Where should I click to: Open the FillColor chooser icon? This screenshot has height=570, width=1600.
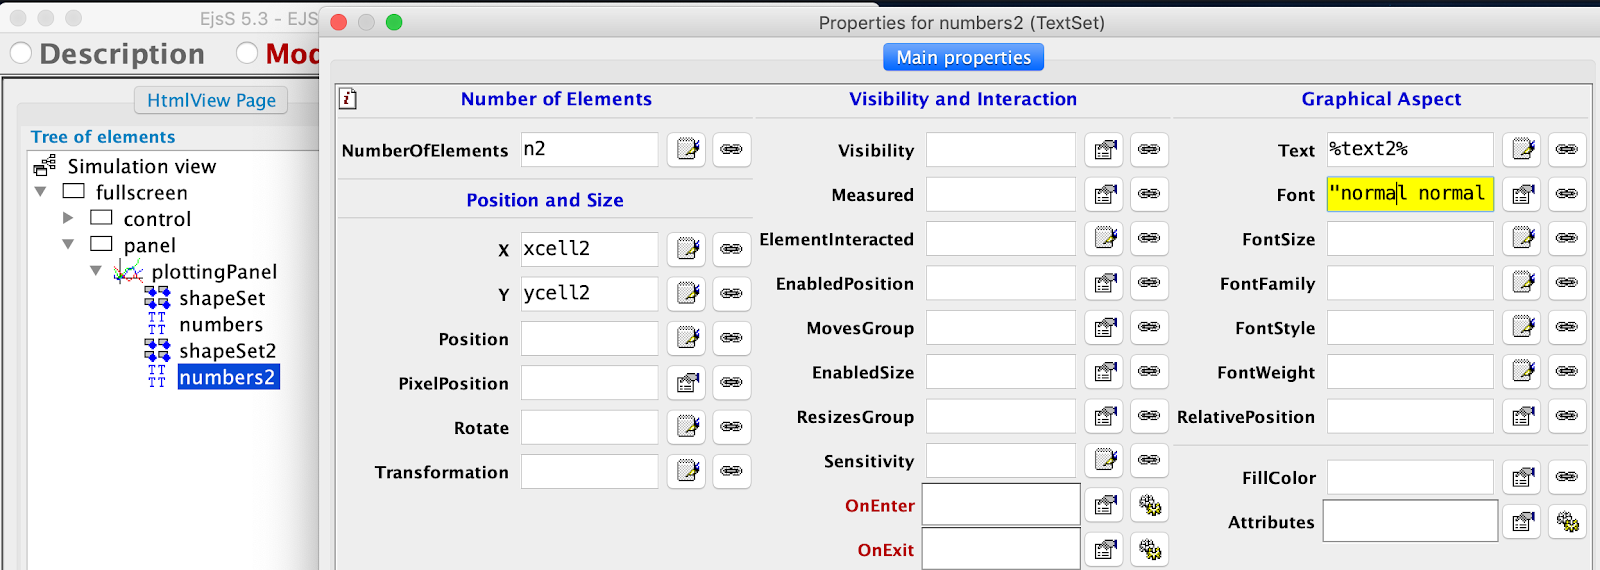tap(1523, 478)
